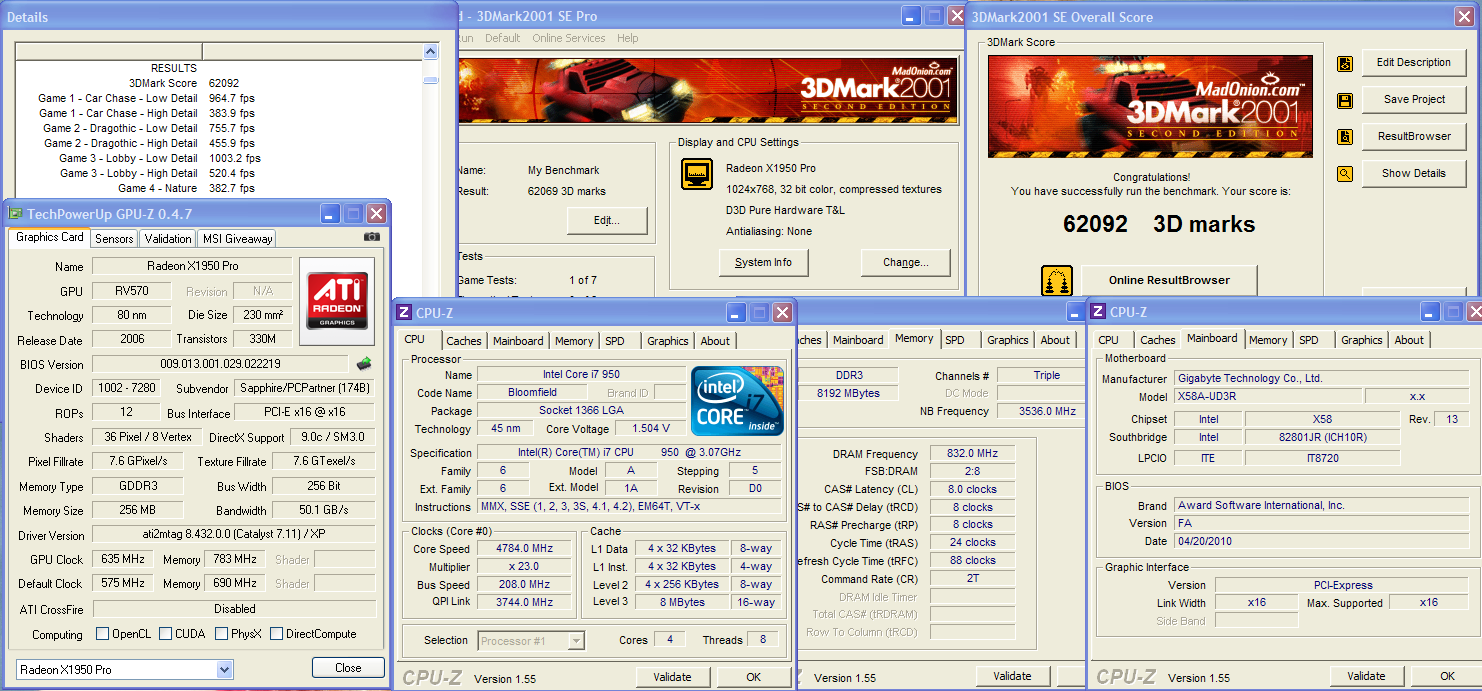Click the Show Details magnifier icon

point(1345,174)
